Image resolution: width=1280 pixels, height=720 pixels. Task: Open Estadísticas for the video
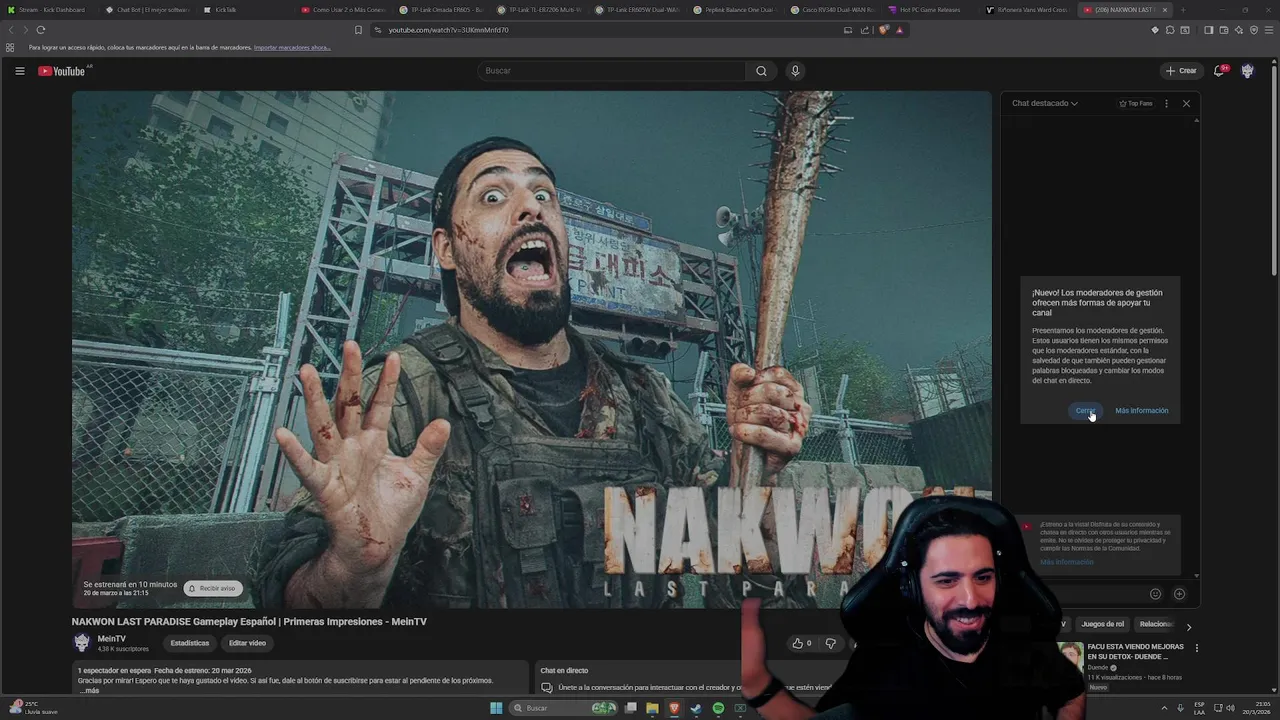[190, 643]
